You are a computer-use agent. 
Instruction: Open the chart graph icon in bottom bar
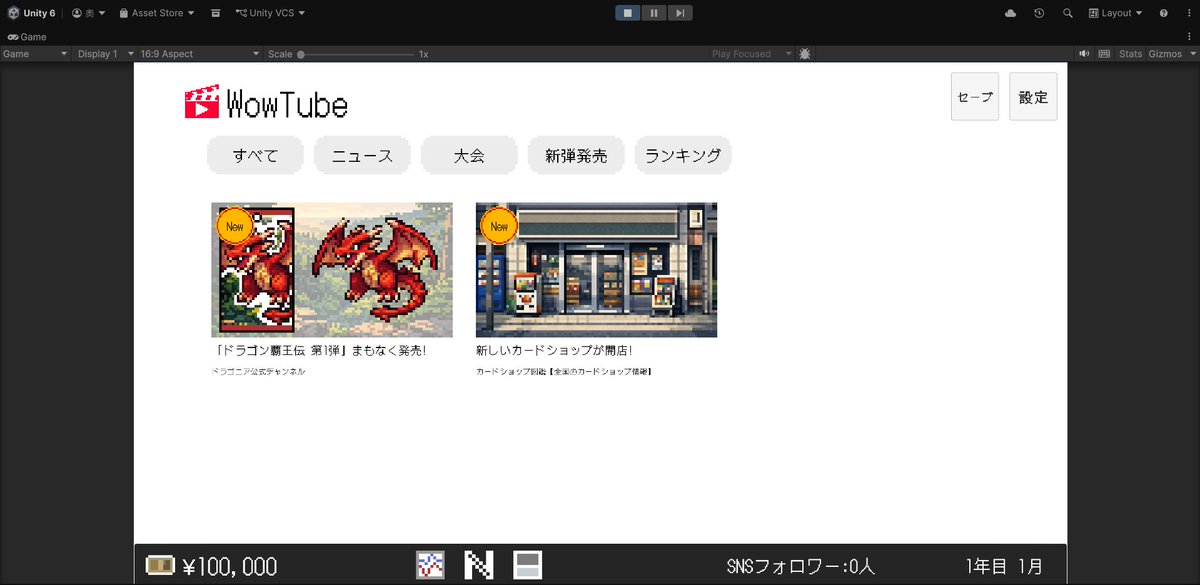tap(430, 565)
